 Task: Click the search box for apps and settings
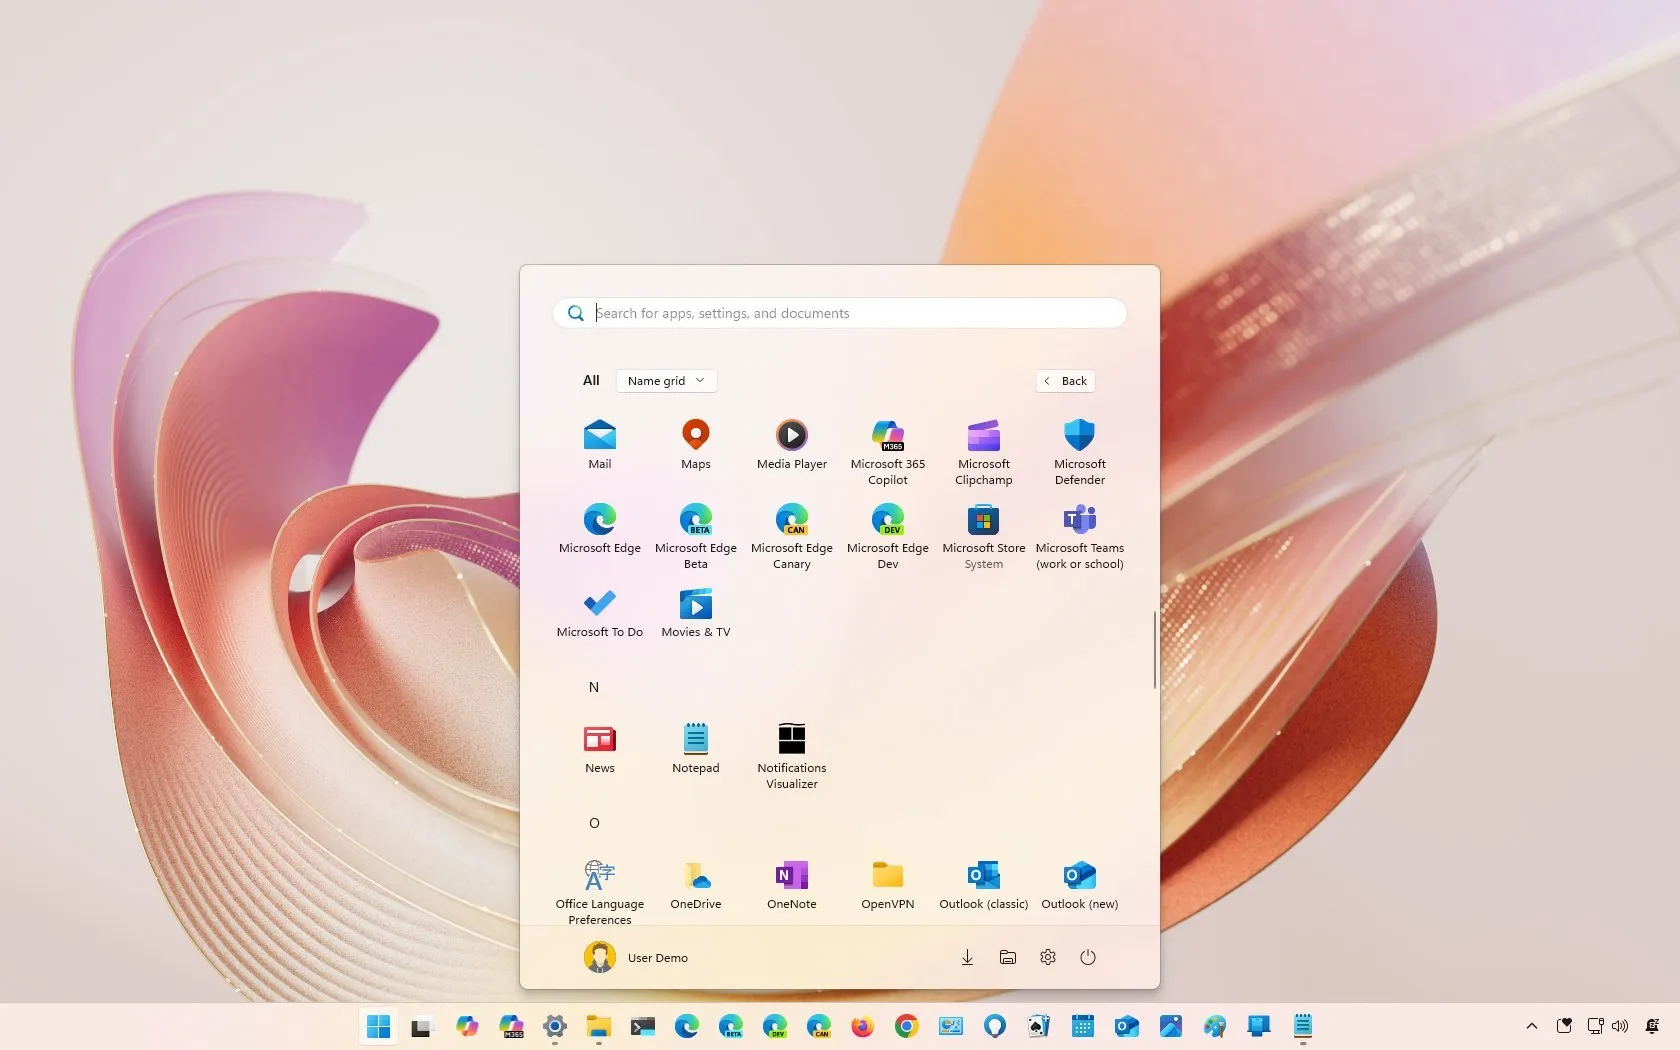tap(840, 313)
